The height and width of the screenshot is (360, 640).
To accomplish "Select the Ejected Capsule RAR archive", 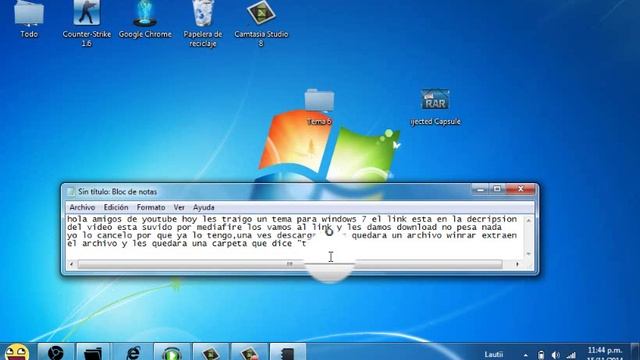I will click(x=435, y=108).
